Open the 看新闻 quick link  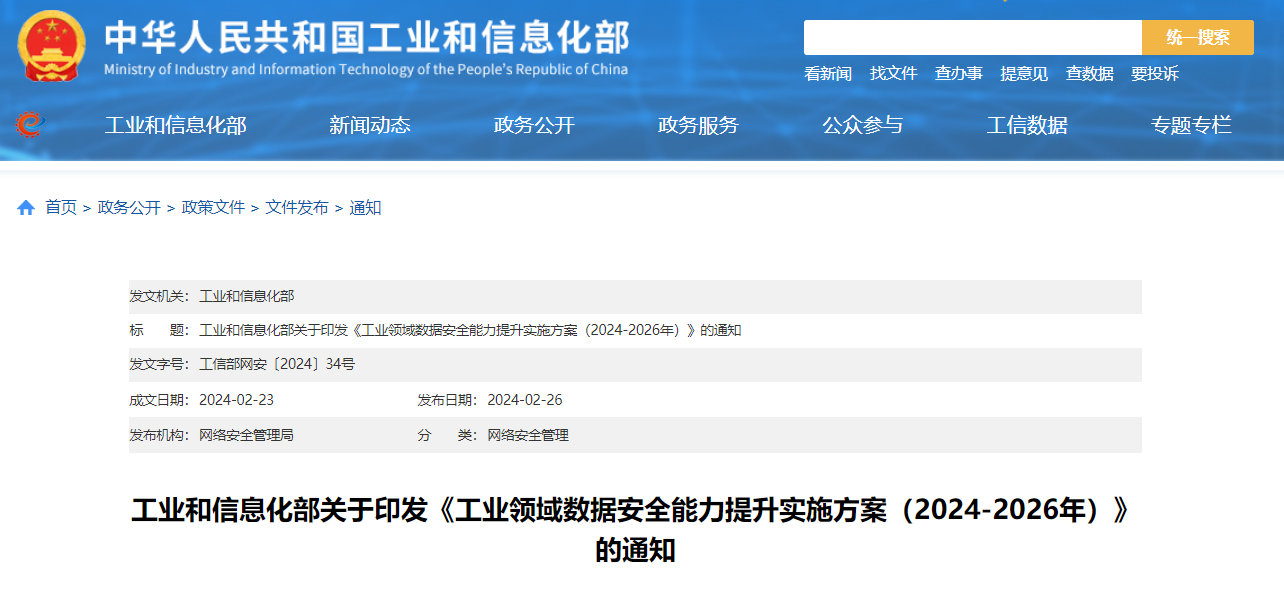point(827,74)
